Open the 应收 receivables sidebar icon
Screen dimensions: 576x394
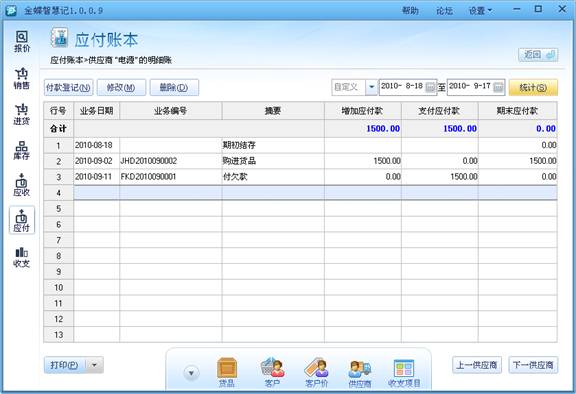[22, 185]
